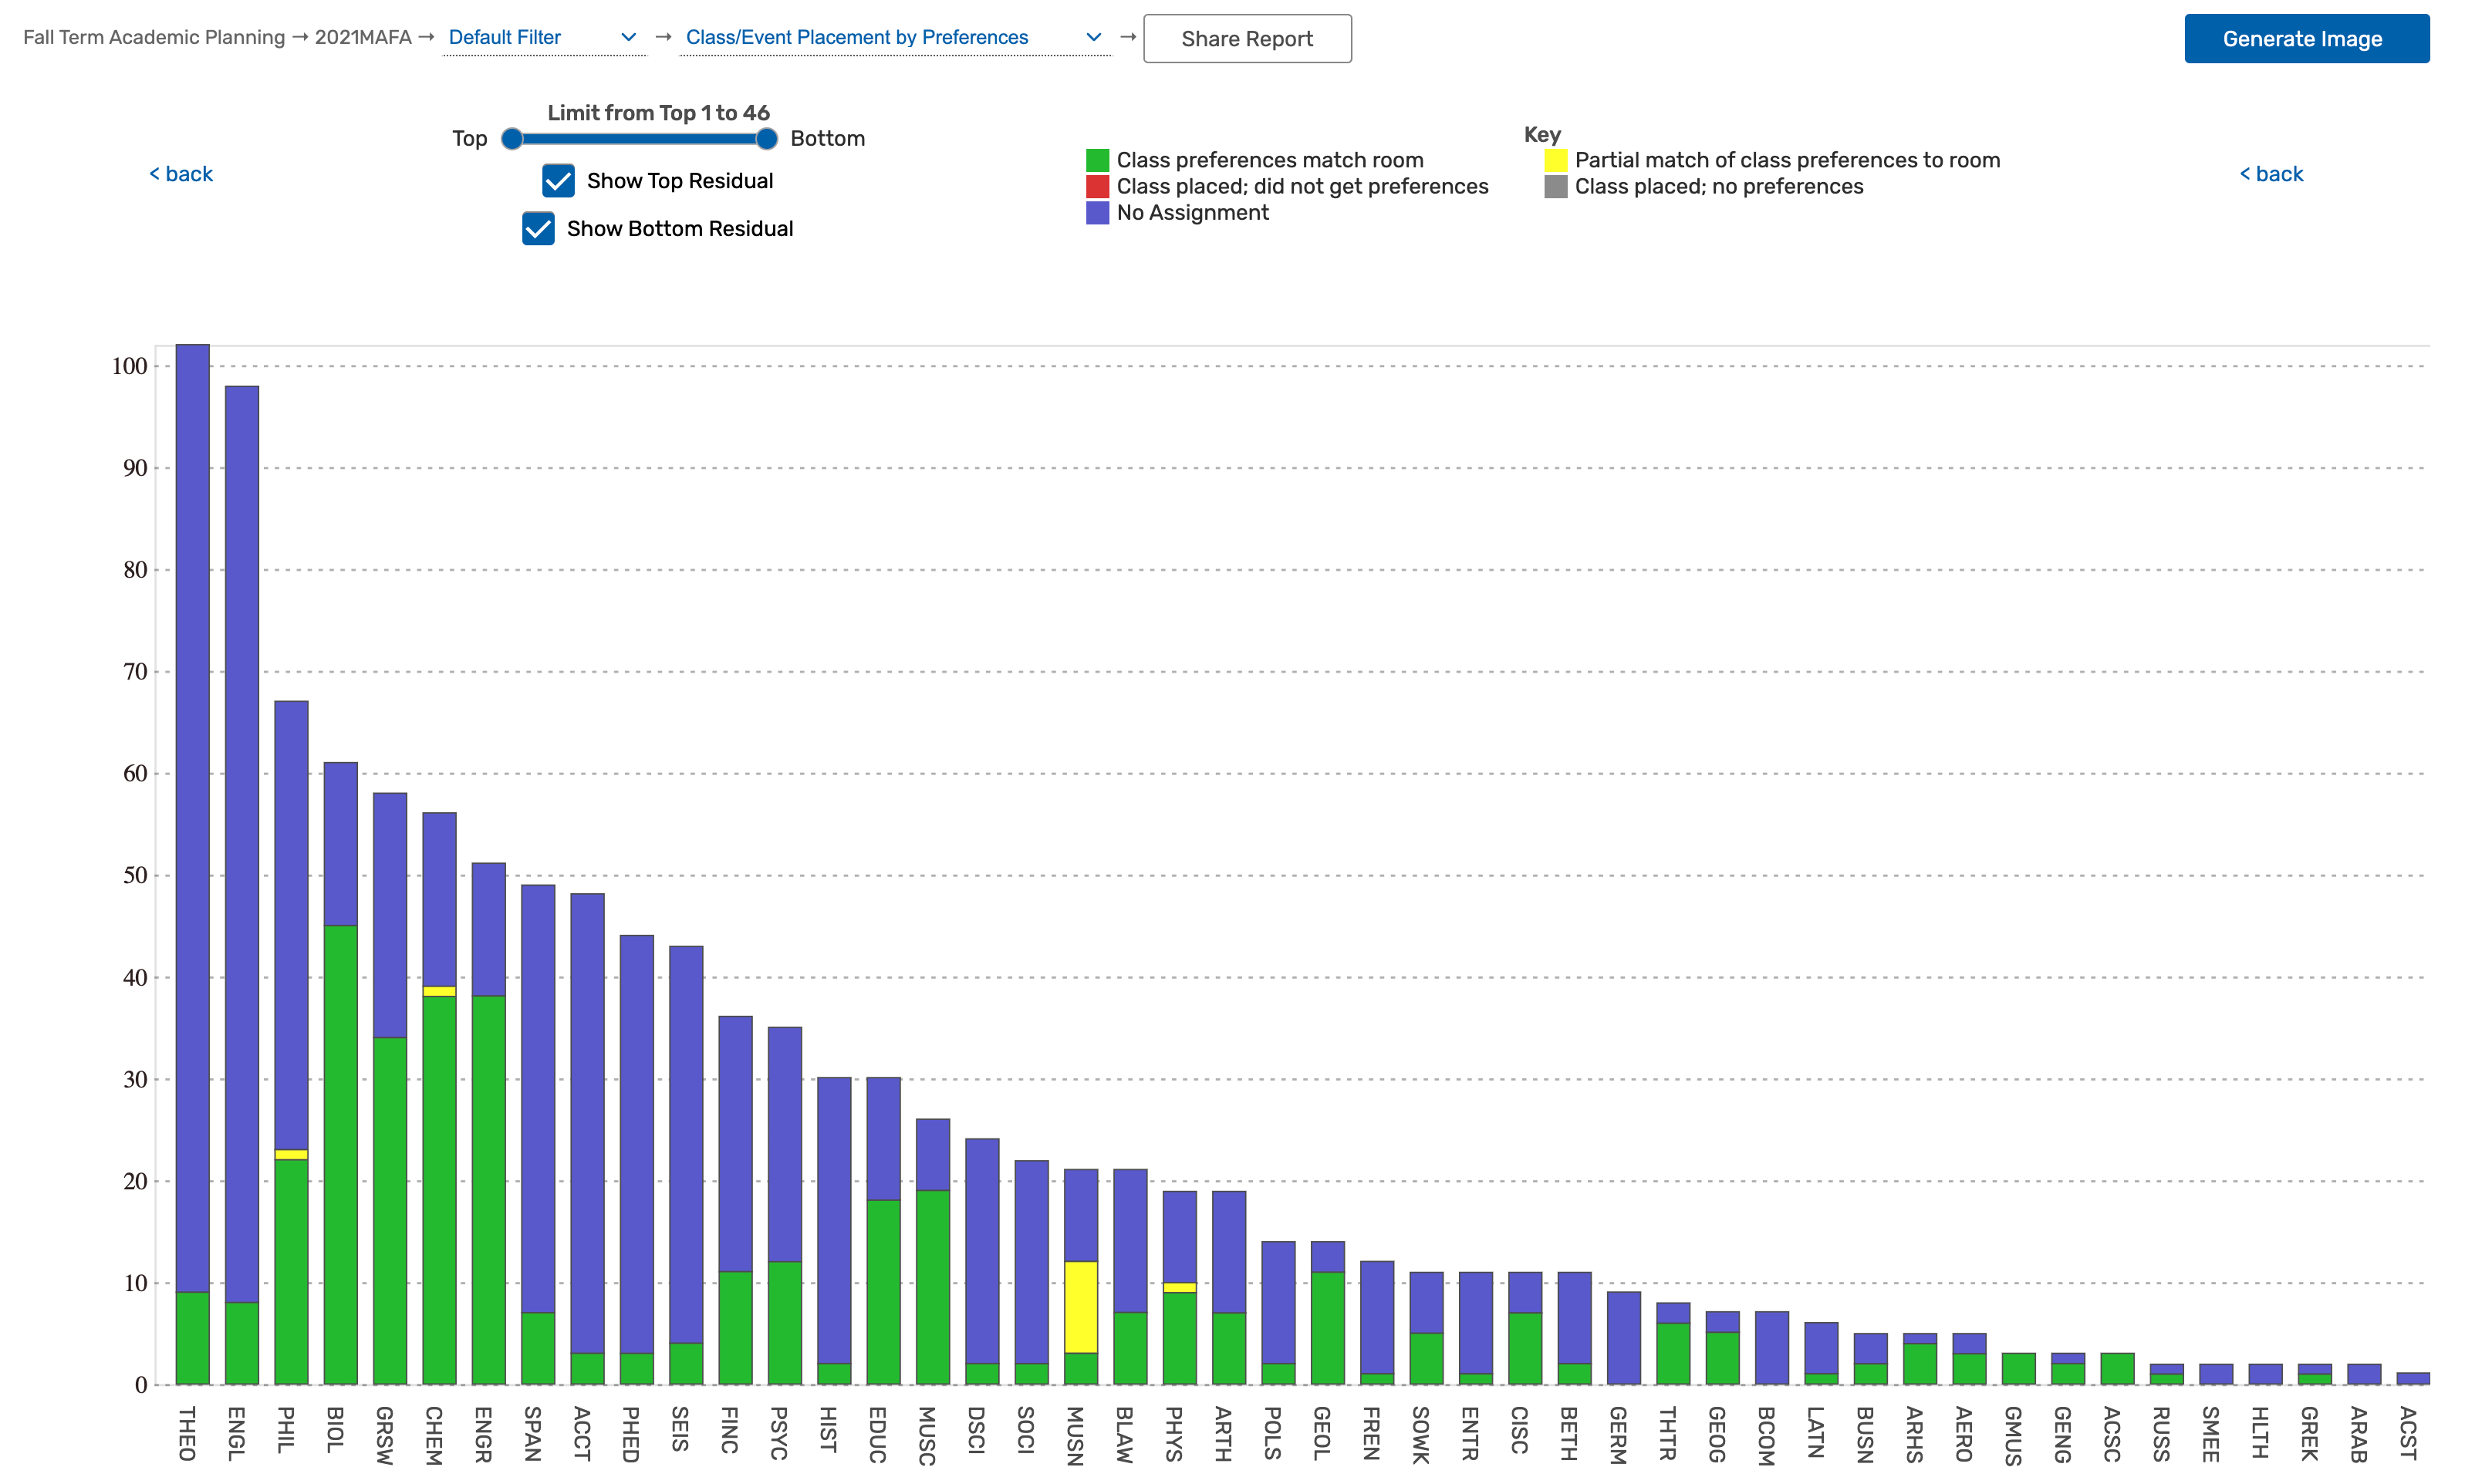This screenshot has width=2492, height=1484.
Task: Click the gray 'no preferences' legend swatch
Action: (1555, 187)
